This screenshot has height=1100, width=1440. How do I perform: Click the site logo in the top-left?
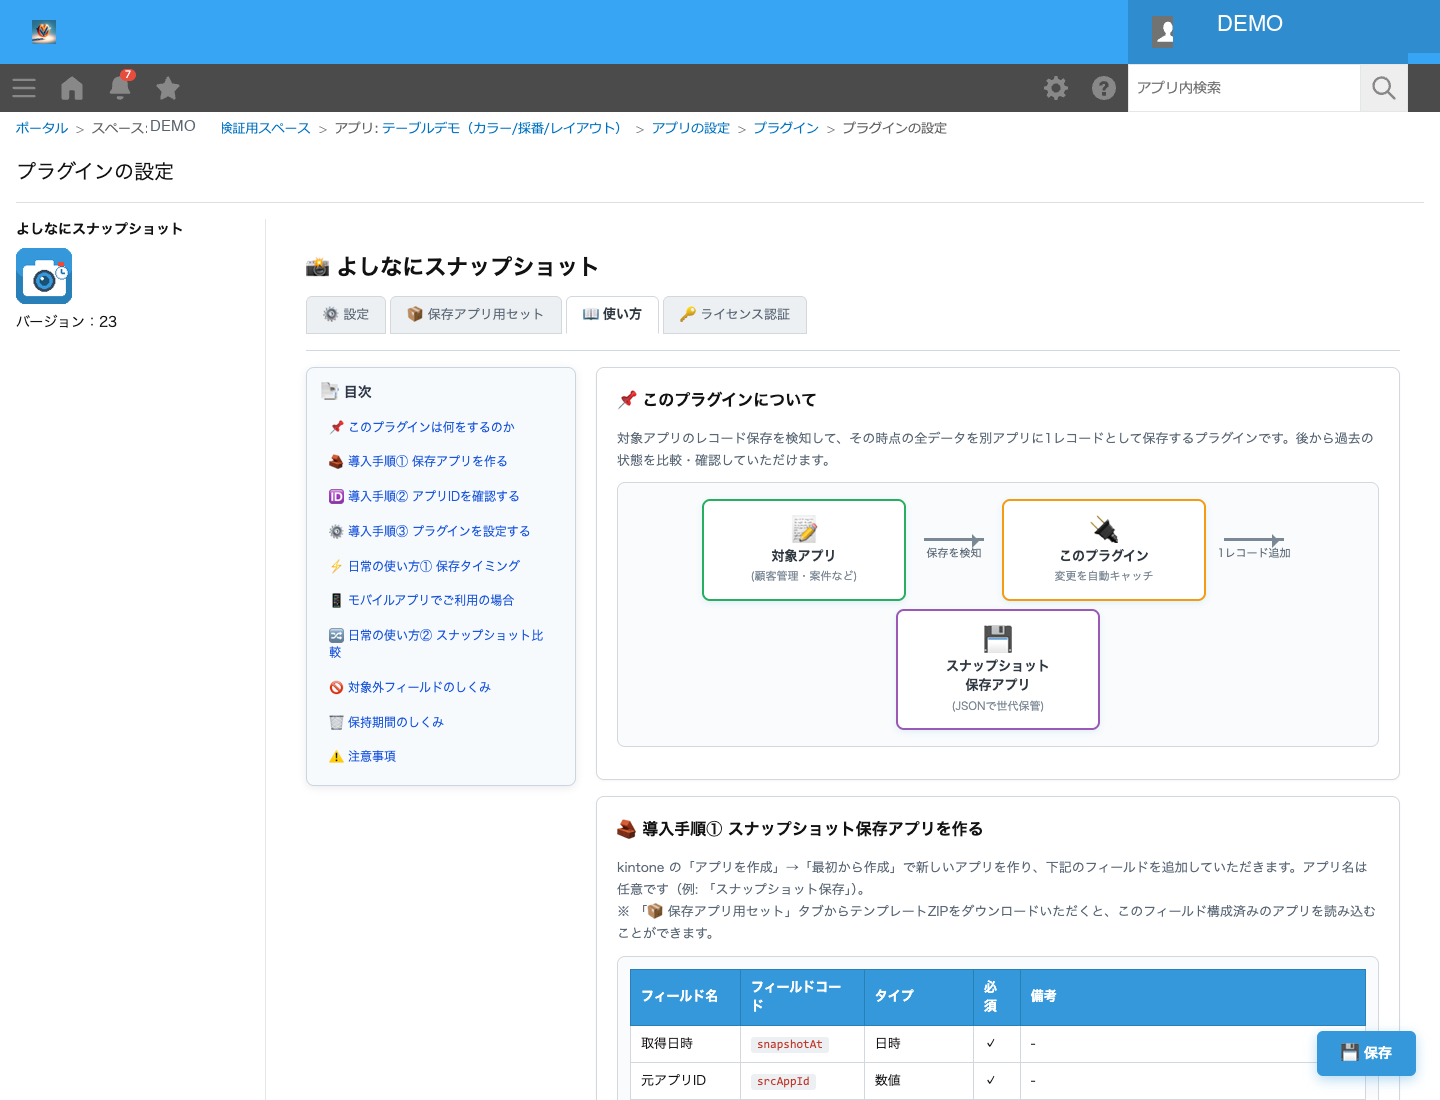click(43, 31)
